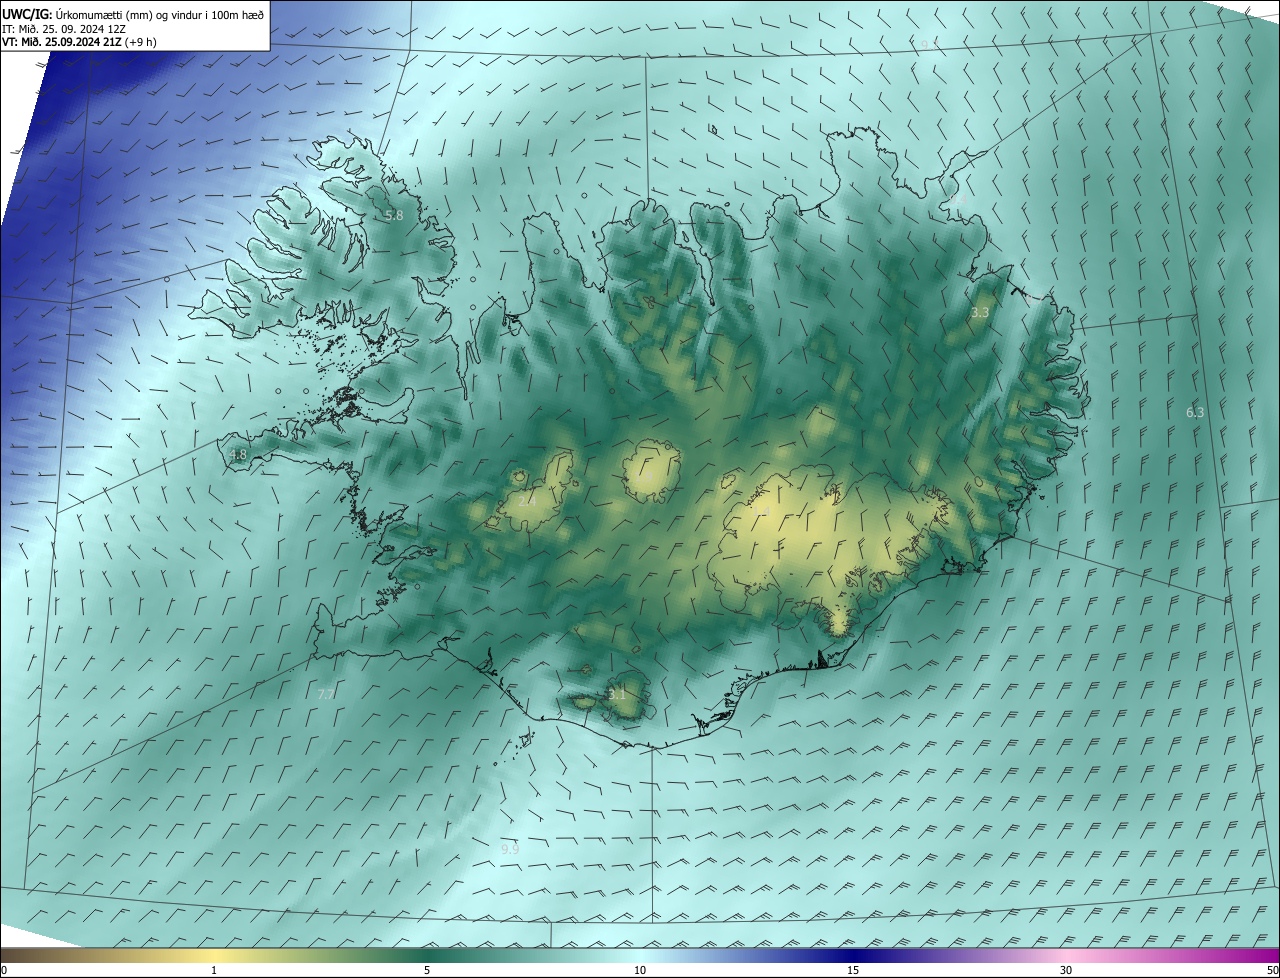1280x978 pixels.
Task: Click the 7.7 value label offshore southwest
Action: 326,694
